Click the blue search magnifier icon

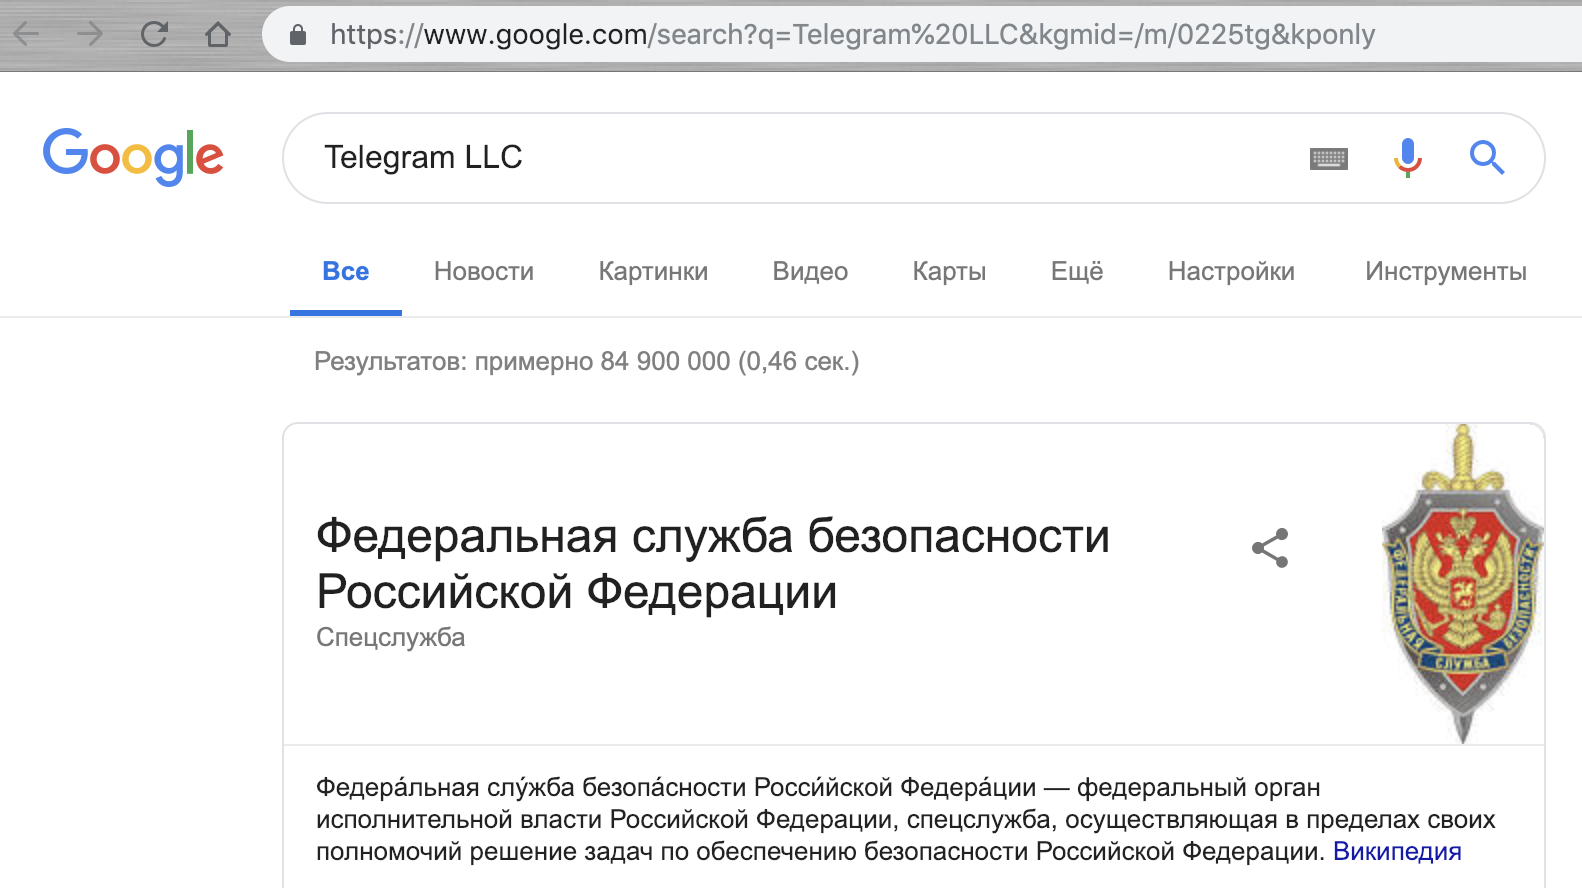coord(1487,157)
